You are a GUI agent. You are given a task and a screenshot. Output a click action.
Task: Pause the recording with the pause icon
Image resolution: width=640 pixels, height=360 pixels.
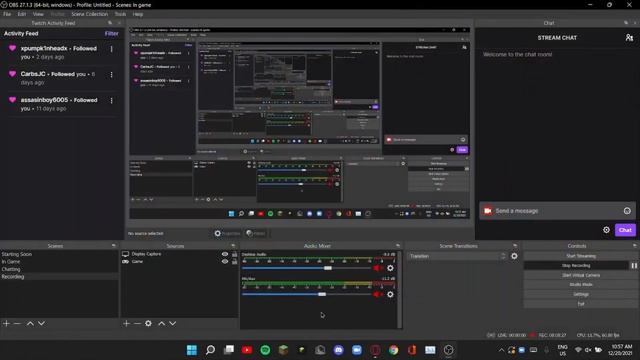point(634,266)
